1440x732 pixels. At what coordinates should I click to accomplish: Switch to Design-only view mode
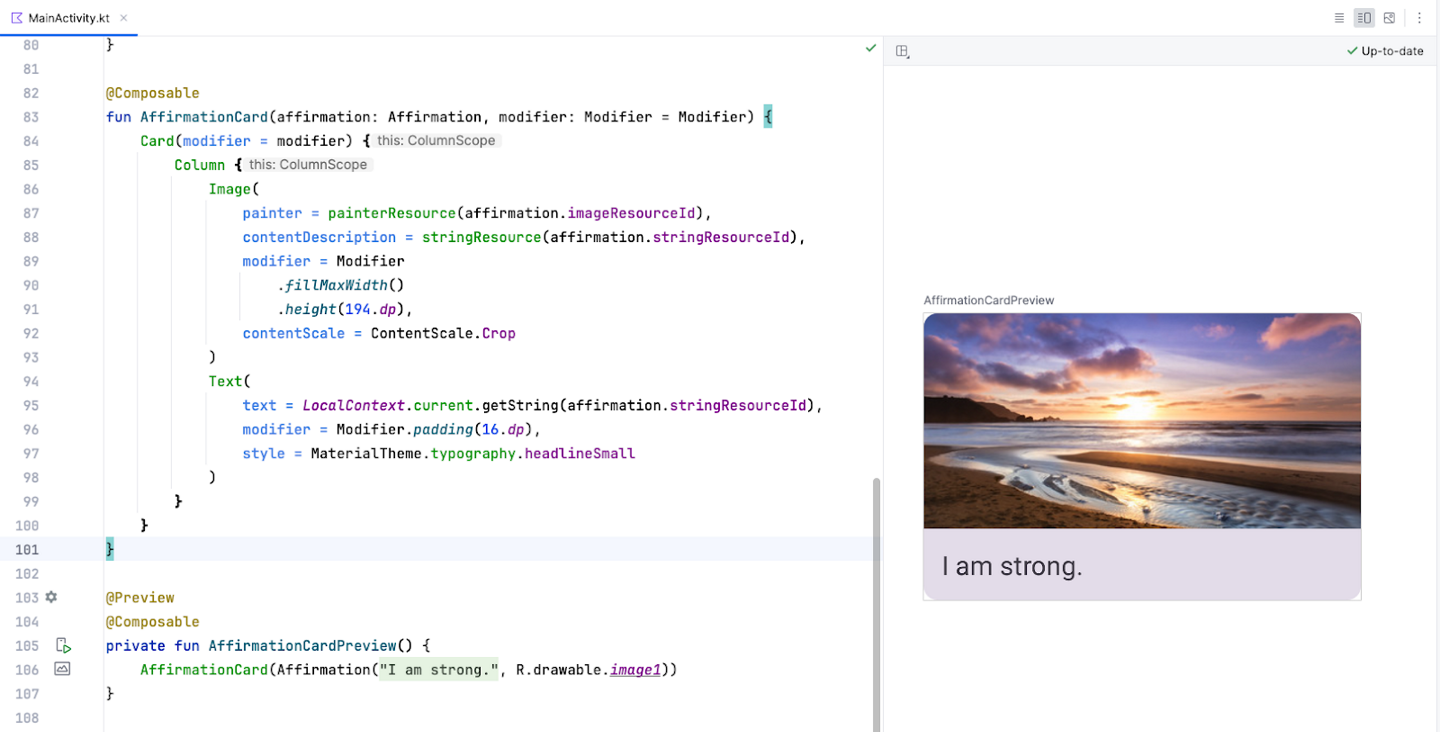[1389, 18]
